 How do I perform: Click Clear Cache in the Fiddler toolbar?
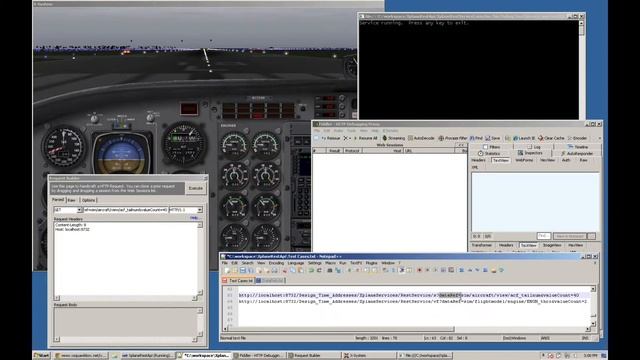[x=551, y=138]
